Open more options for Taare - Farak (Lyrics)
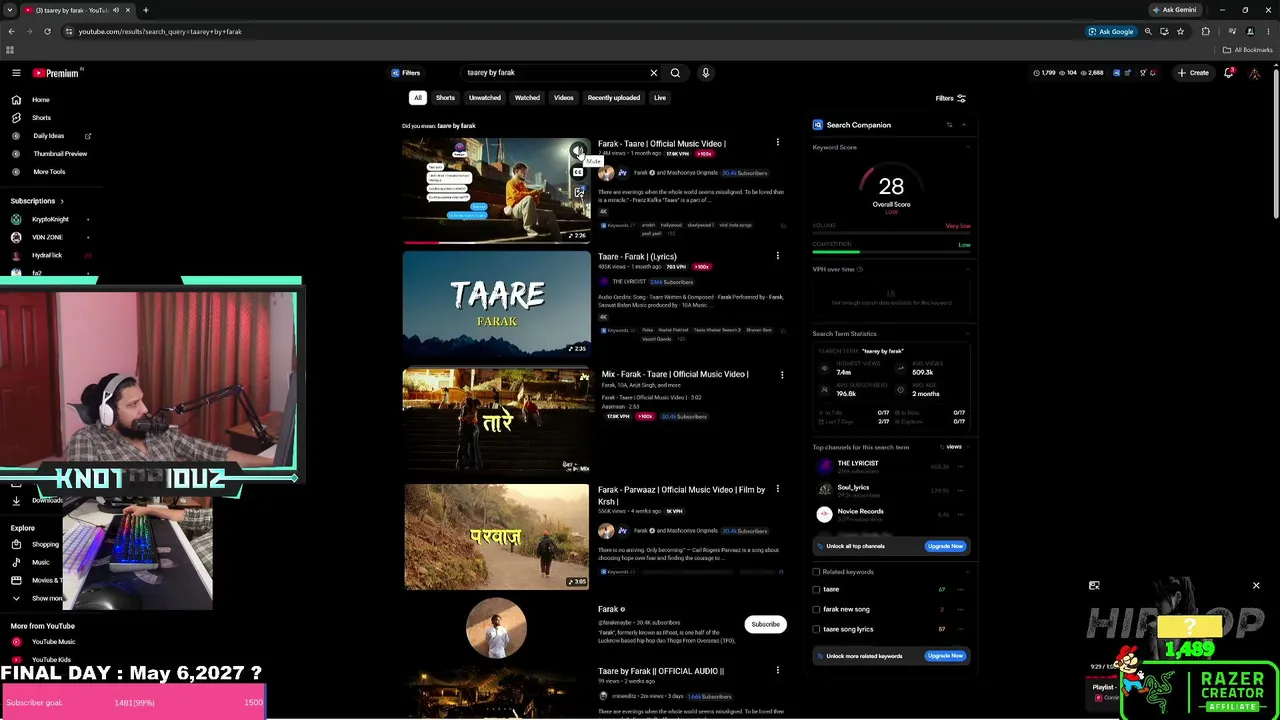The image size is (1280, 720). click(x=777, y=256)
